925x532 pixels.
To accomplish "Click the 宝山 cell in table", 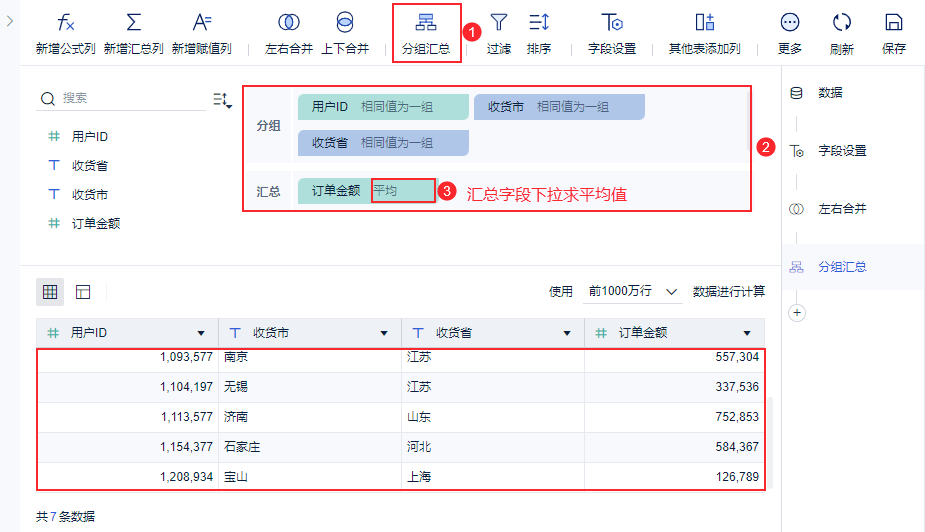I will [x=310, y=477].
